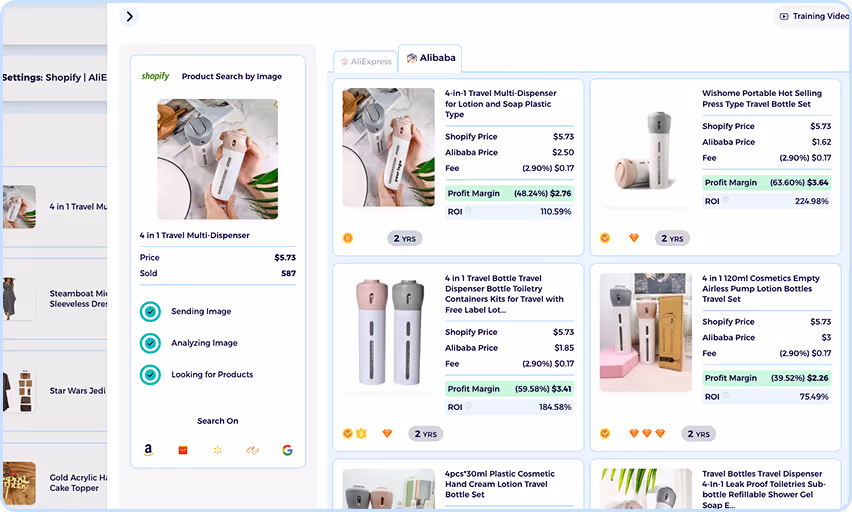The height and width of the screenshot is (512, 852).
Task: Click 2 YRS badge on Toiletry Containers card
Action: 425,434
